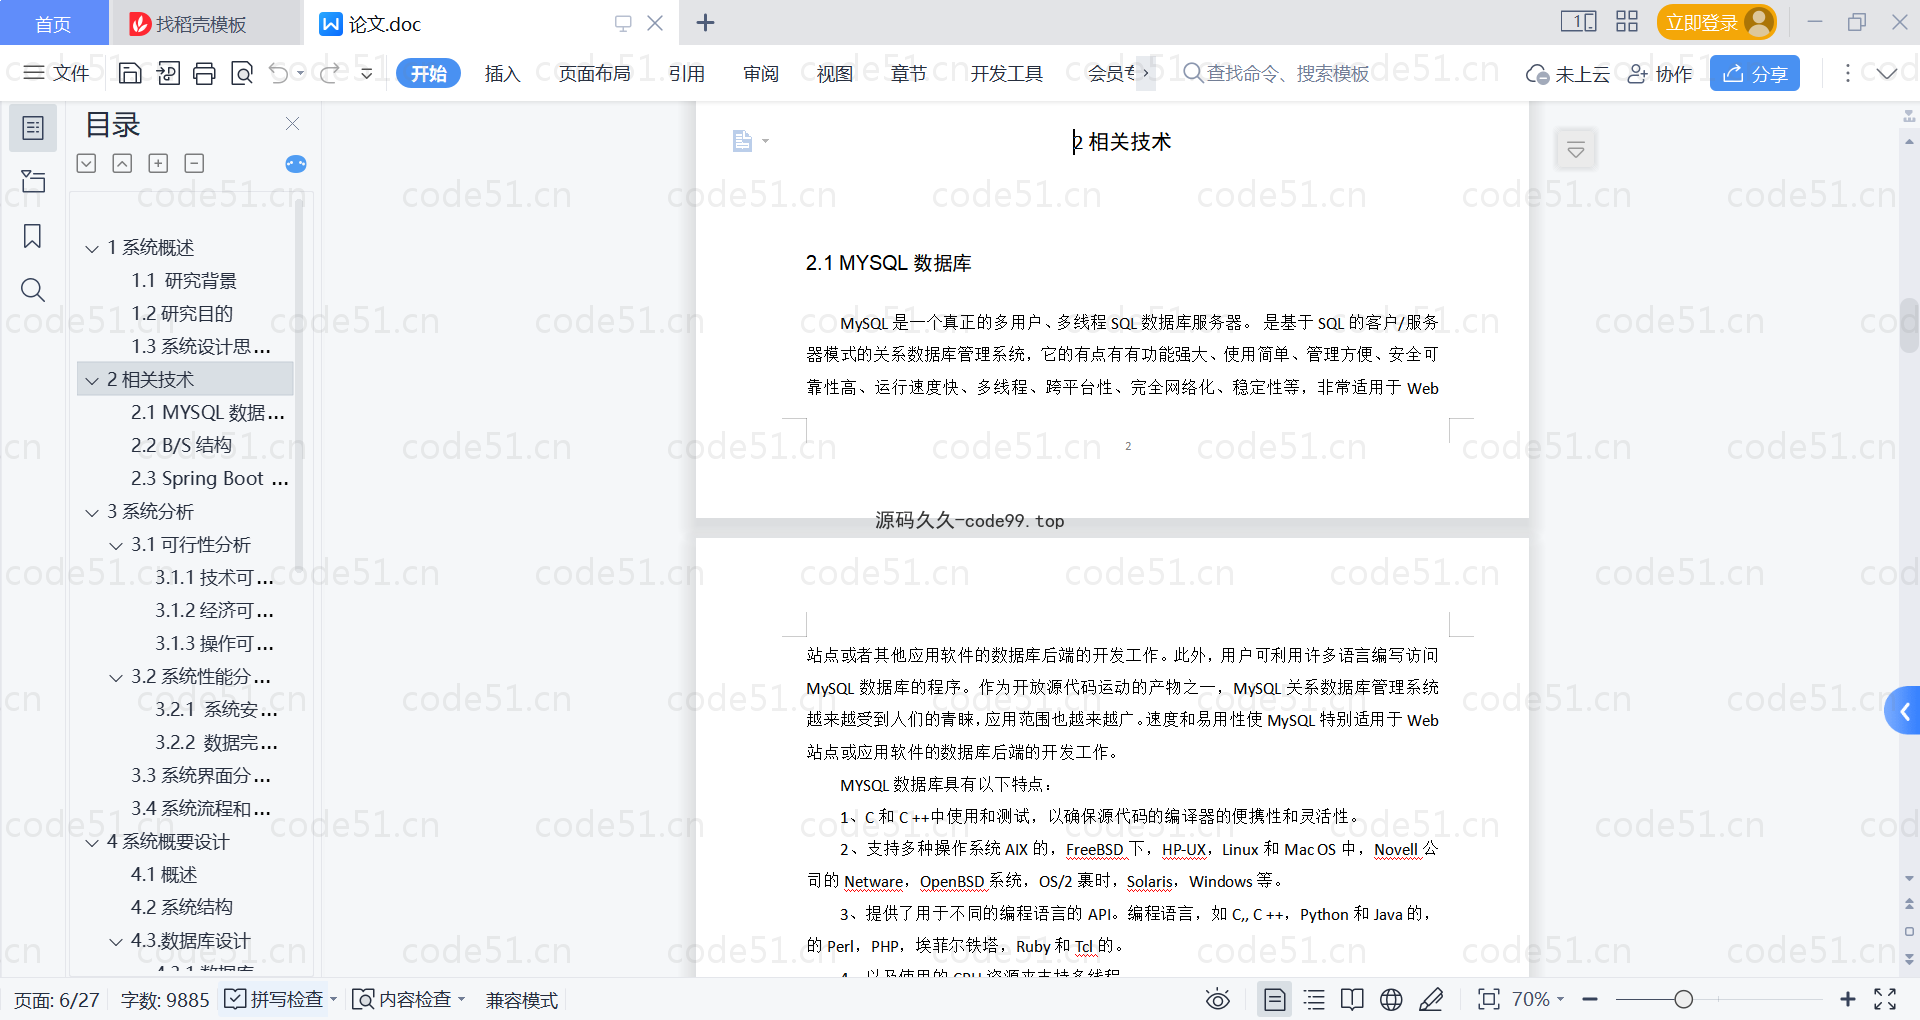1920x1020 pixels.
Task: Switch to the 视图 tab
Action: 835,73
